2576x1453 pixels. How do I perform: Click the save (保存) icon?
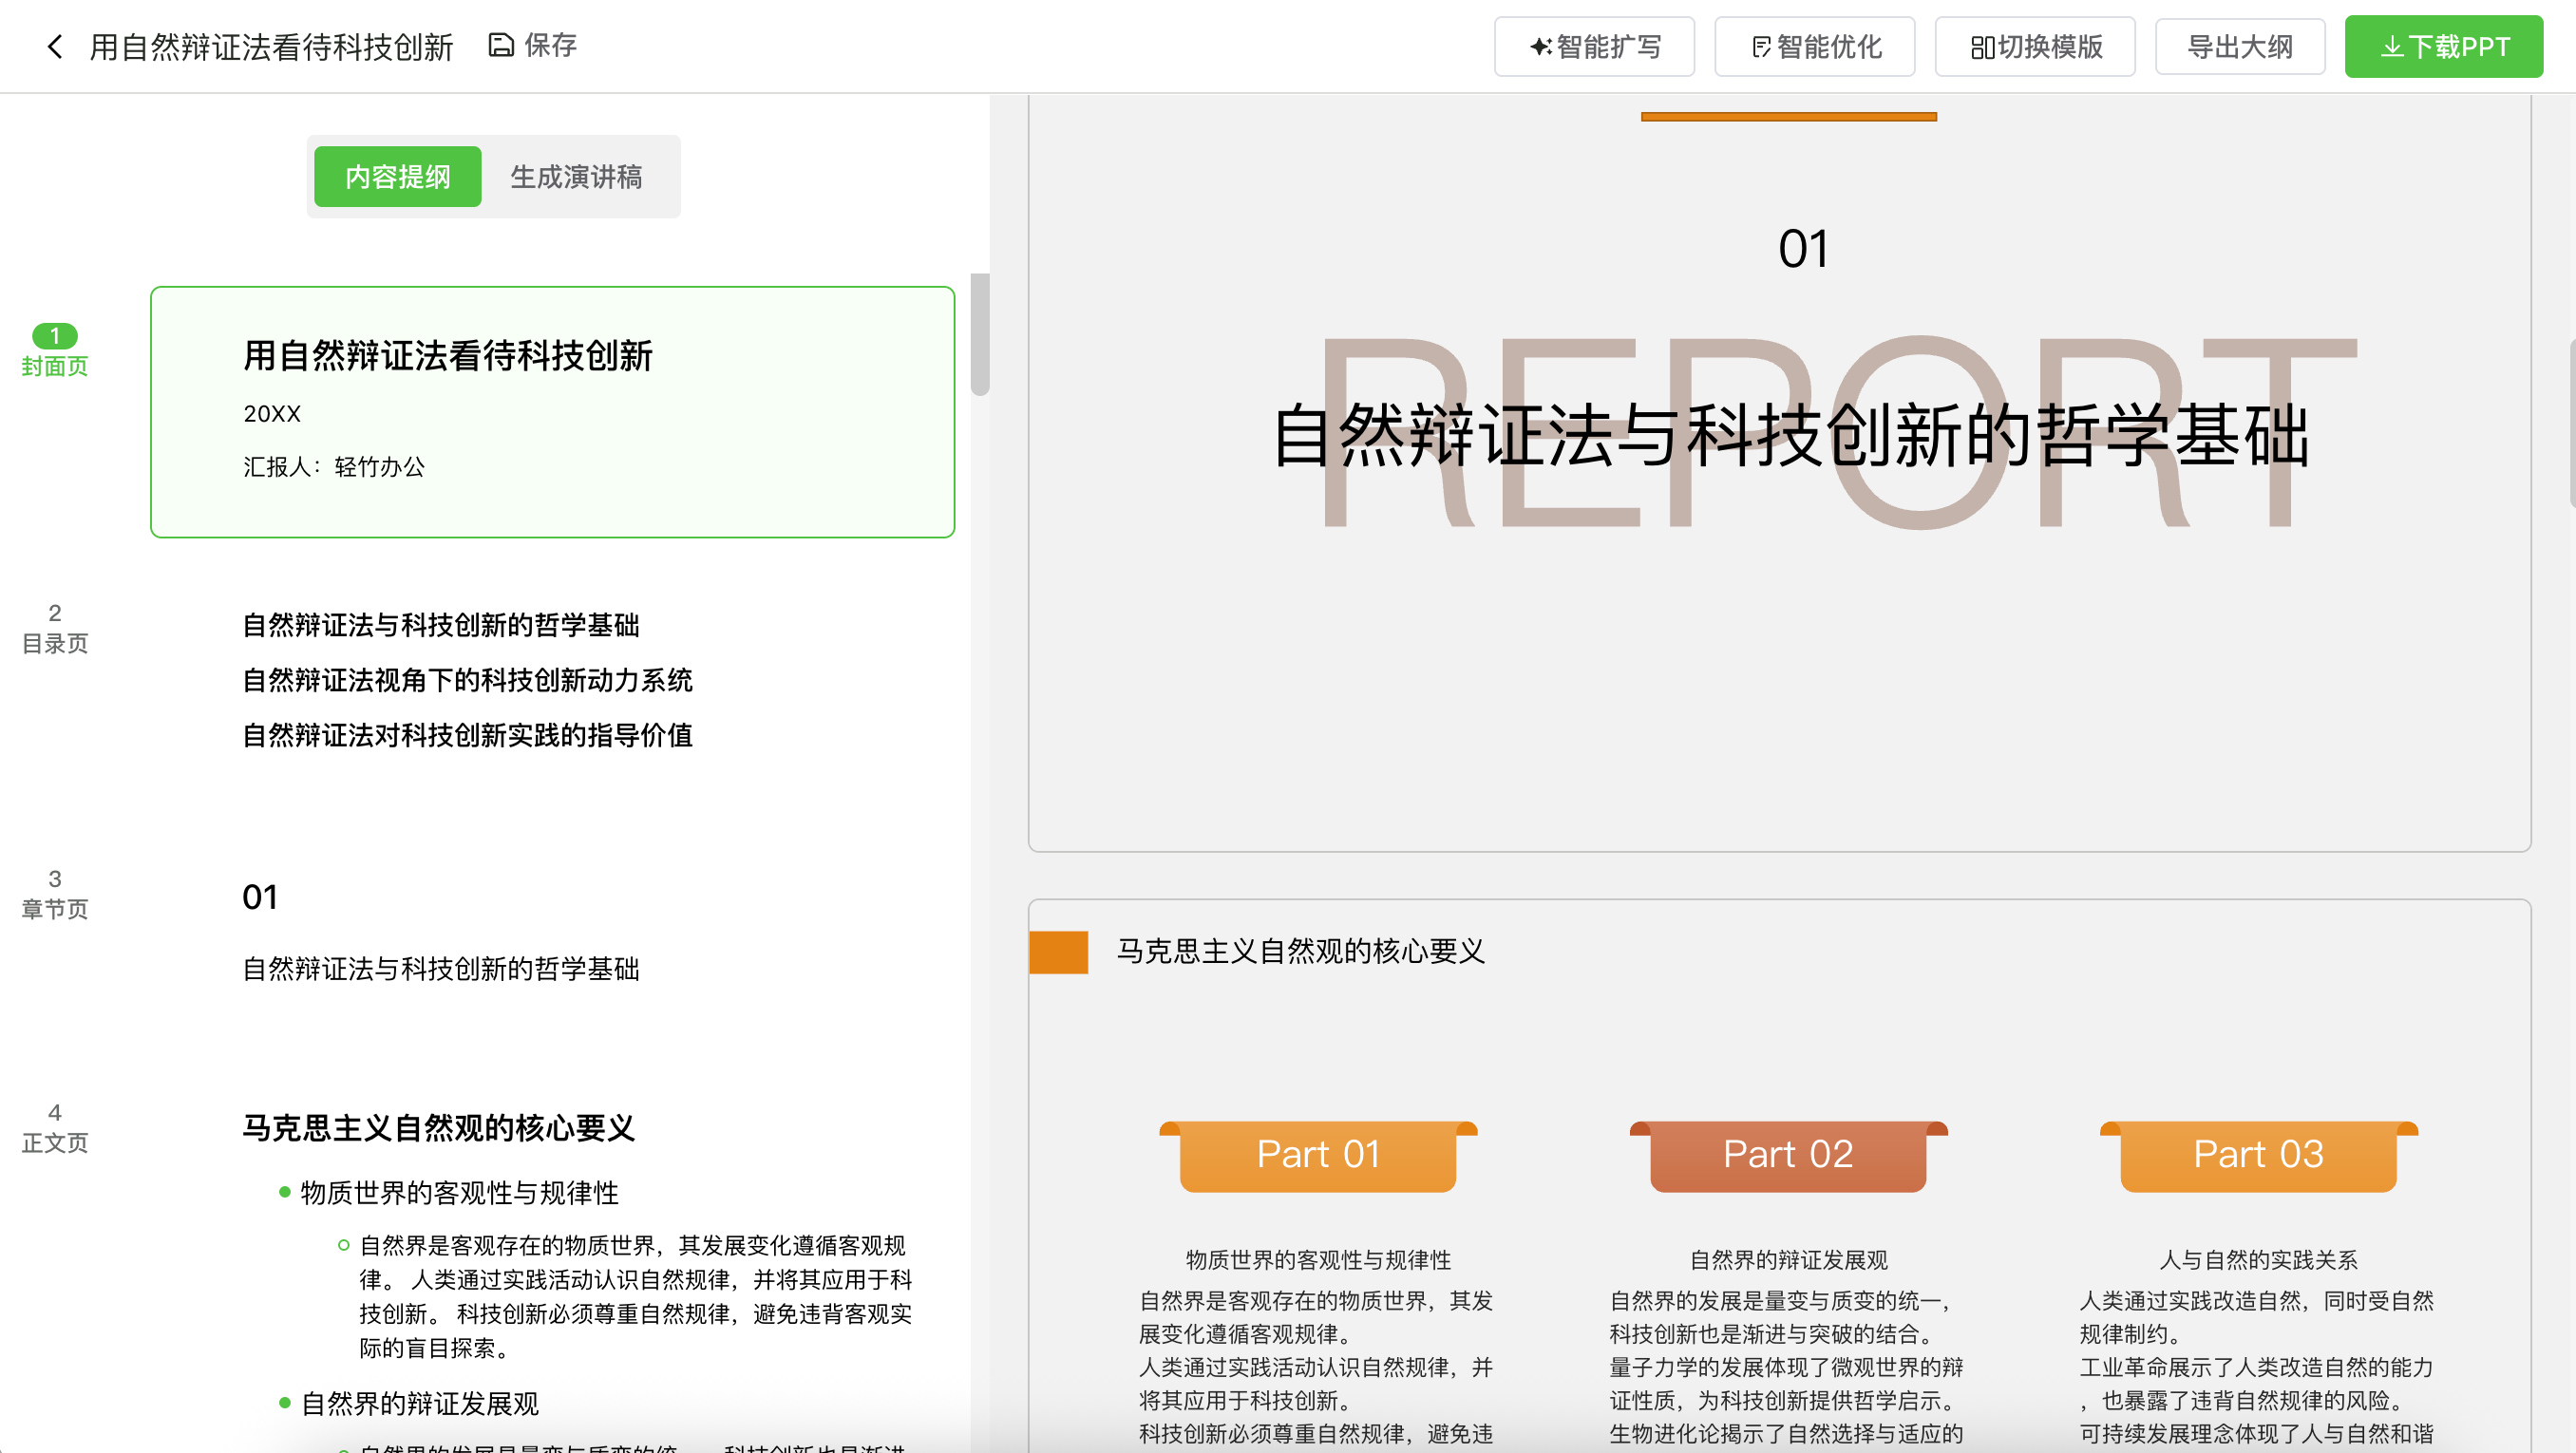pos(501,45)
